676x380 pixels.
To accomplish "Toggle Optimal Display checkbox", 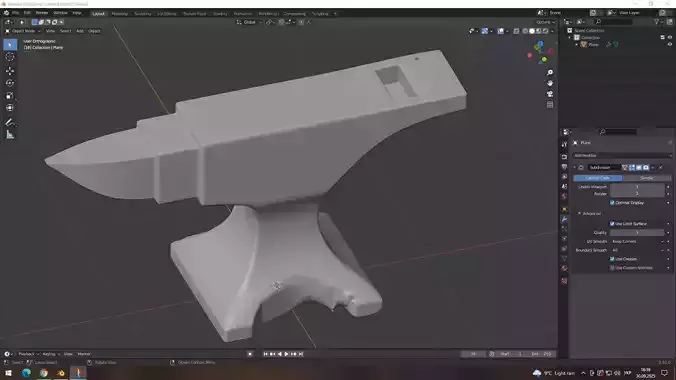I will (x=612, y=202).
